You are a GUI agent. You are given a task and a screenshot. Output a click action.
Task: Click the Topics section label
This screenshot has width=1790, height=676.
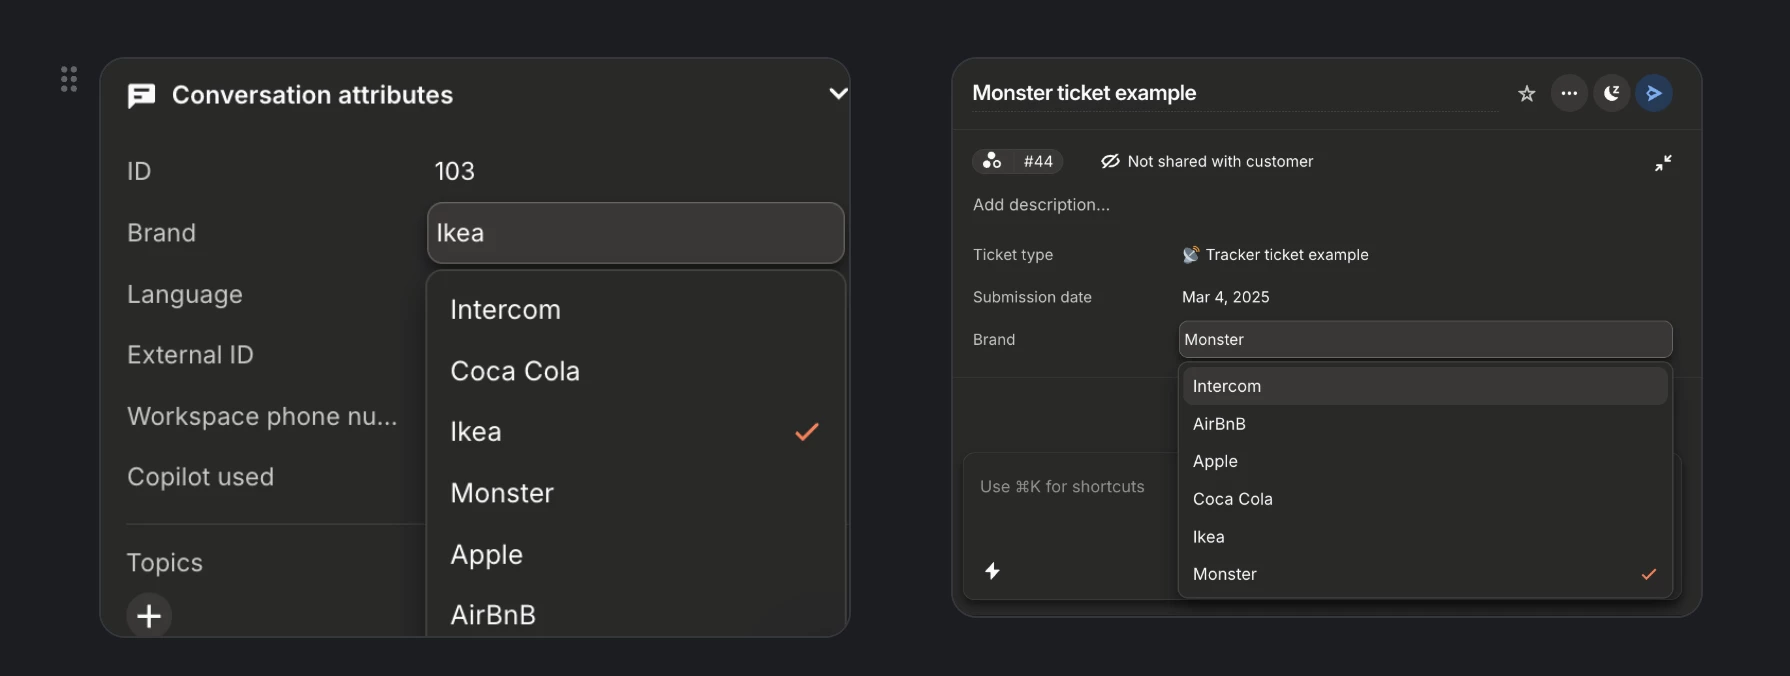[165, 563]
